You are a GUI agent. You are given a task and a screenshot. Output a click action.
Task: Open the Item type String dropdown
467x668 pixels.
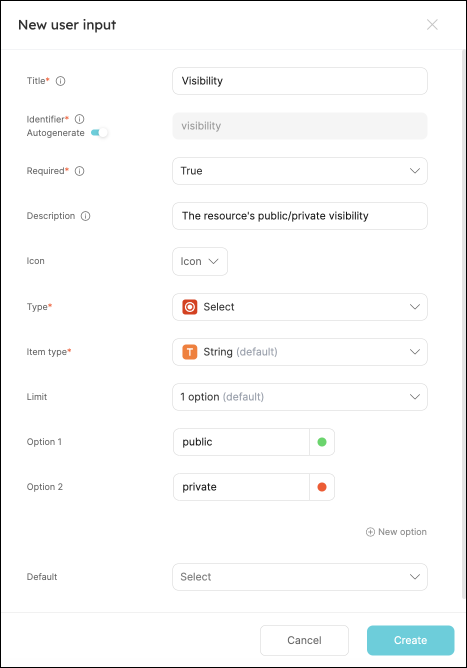(x=300, y=352)
